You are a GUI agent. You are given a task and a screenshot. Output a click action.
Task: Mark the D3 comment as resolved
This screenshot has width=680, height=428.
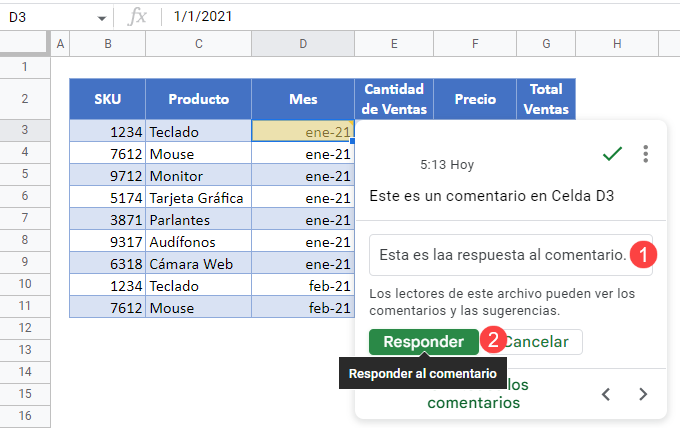click(612, 154)
